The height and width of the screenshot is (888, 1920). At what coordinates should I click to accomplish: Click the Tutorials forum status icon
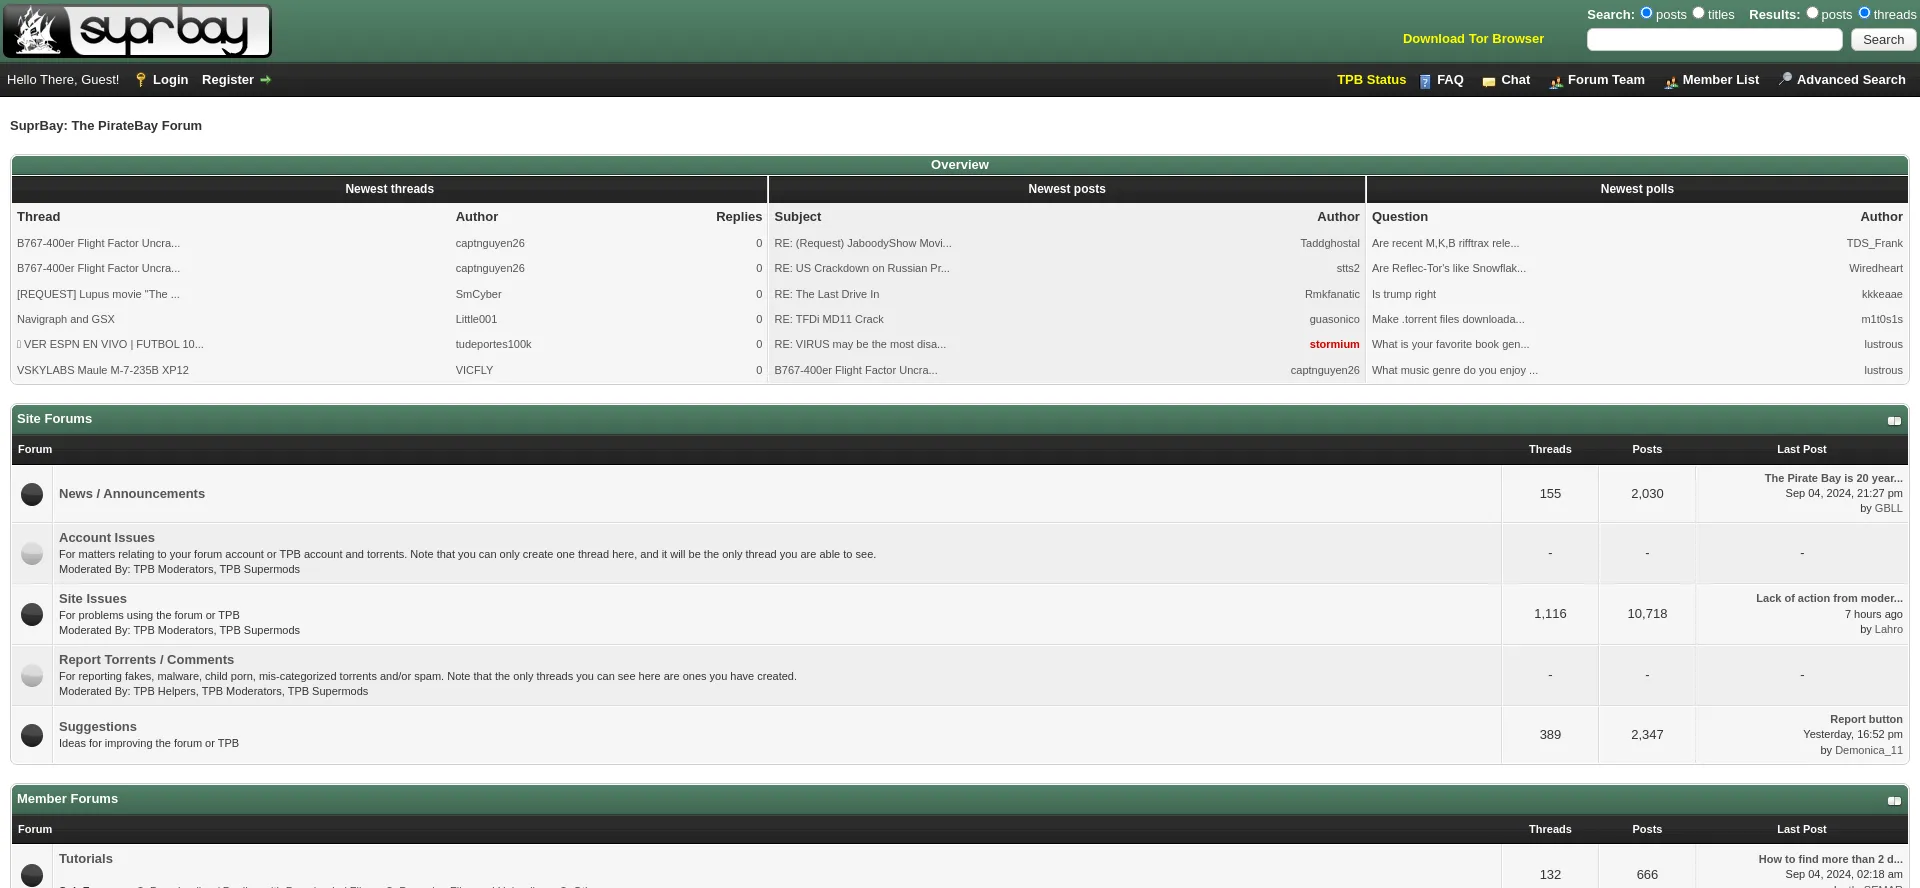(x=32, y=875)
